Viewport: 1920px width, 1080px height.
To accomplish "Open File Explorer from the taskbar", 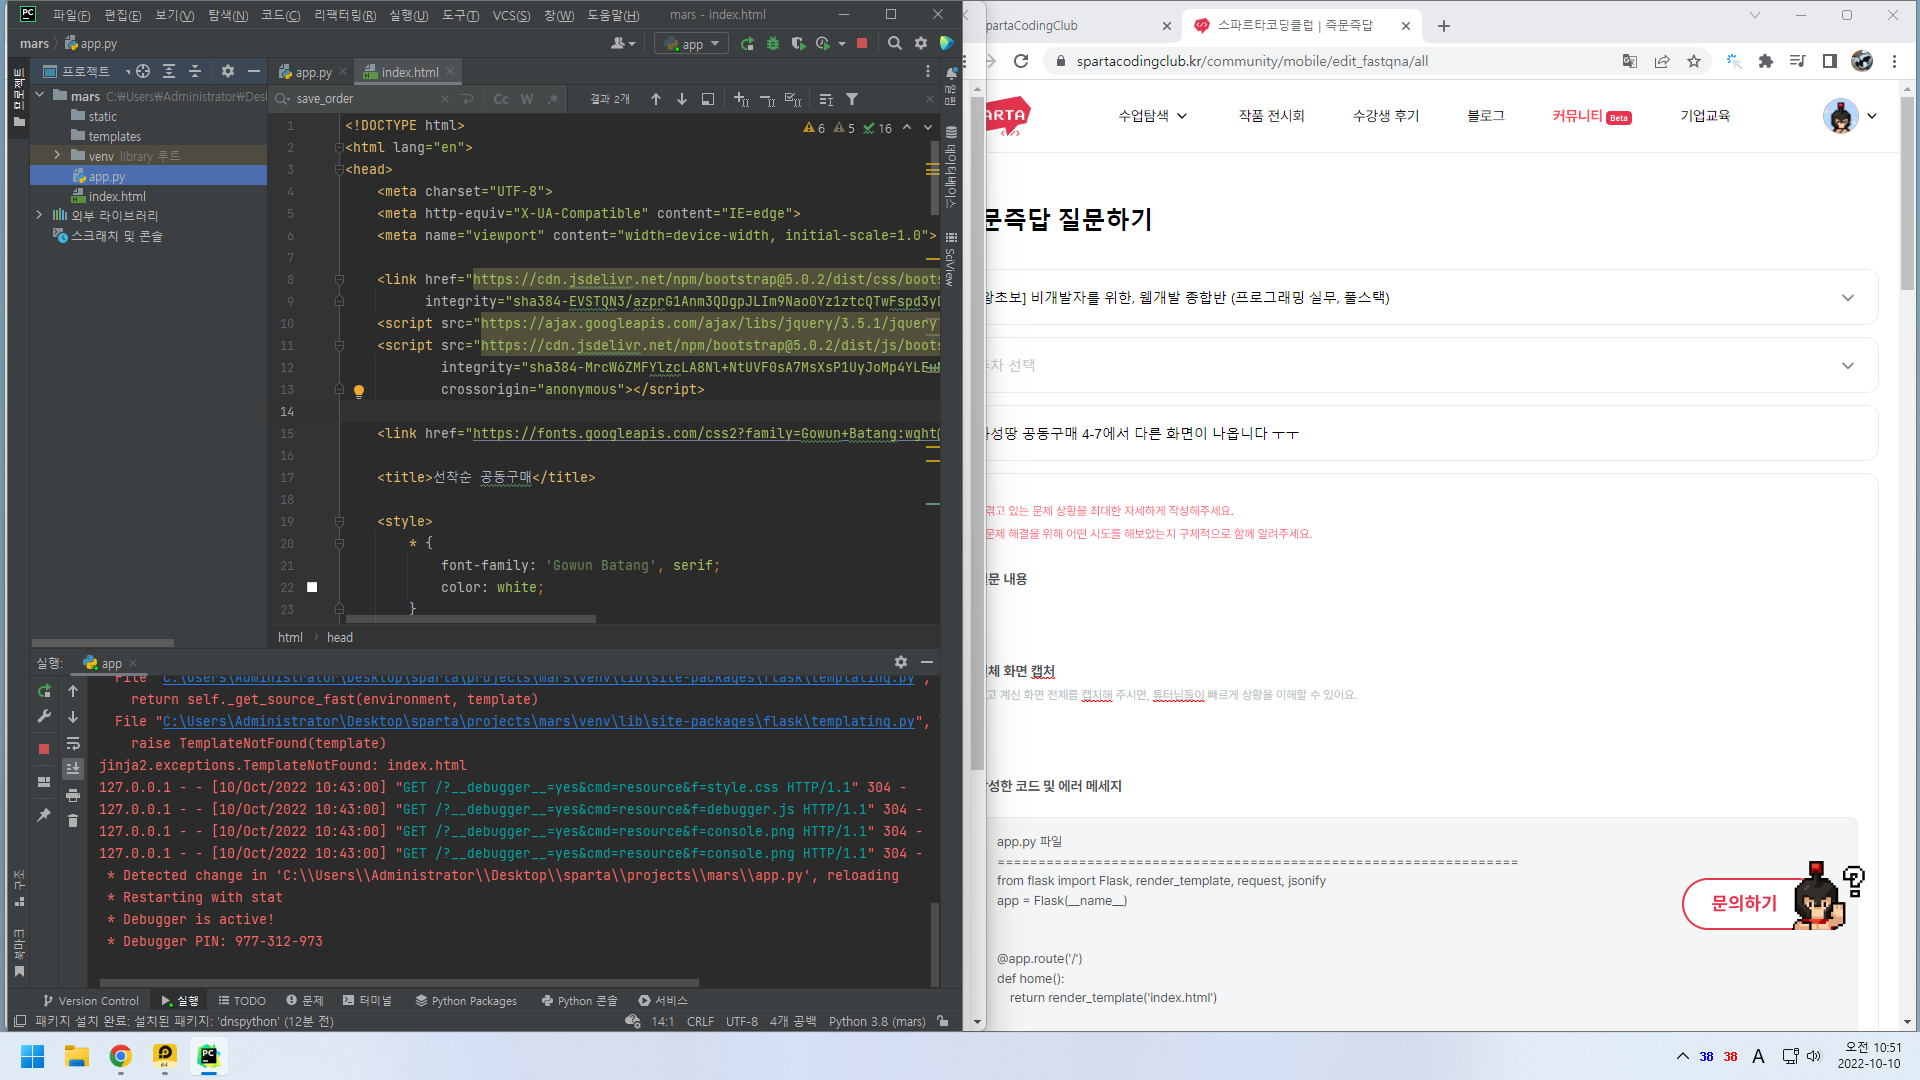I will pos(77,1056).
